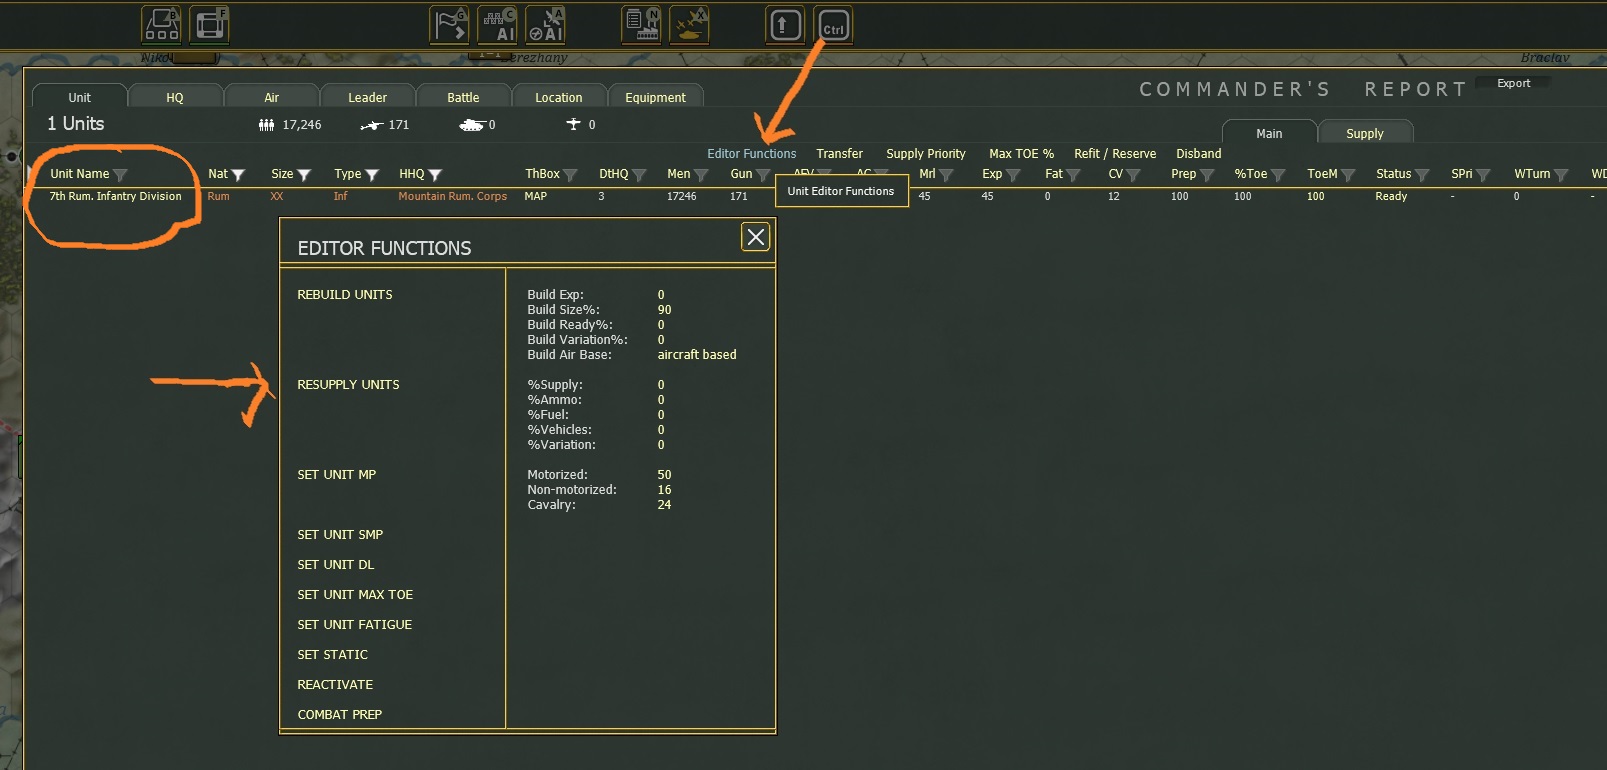Close the Editor Functions dialog
Viewport: 1607px width, 770px height.
pos(756,237)
